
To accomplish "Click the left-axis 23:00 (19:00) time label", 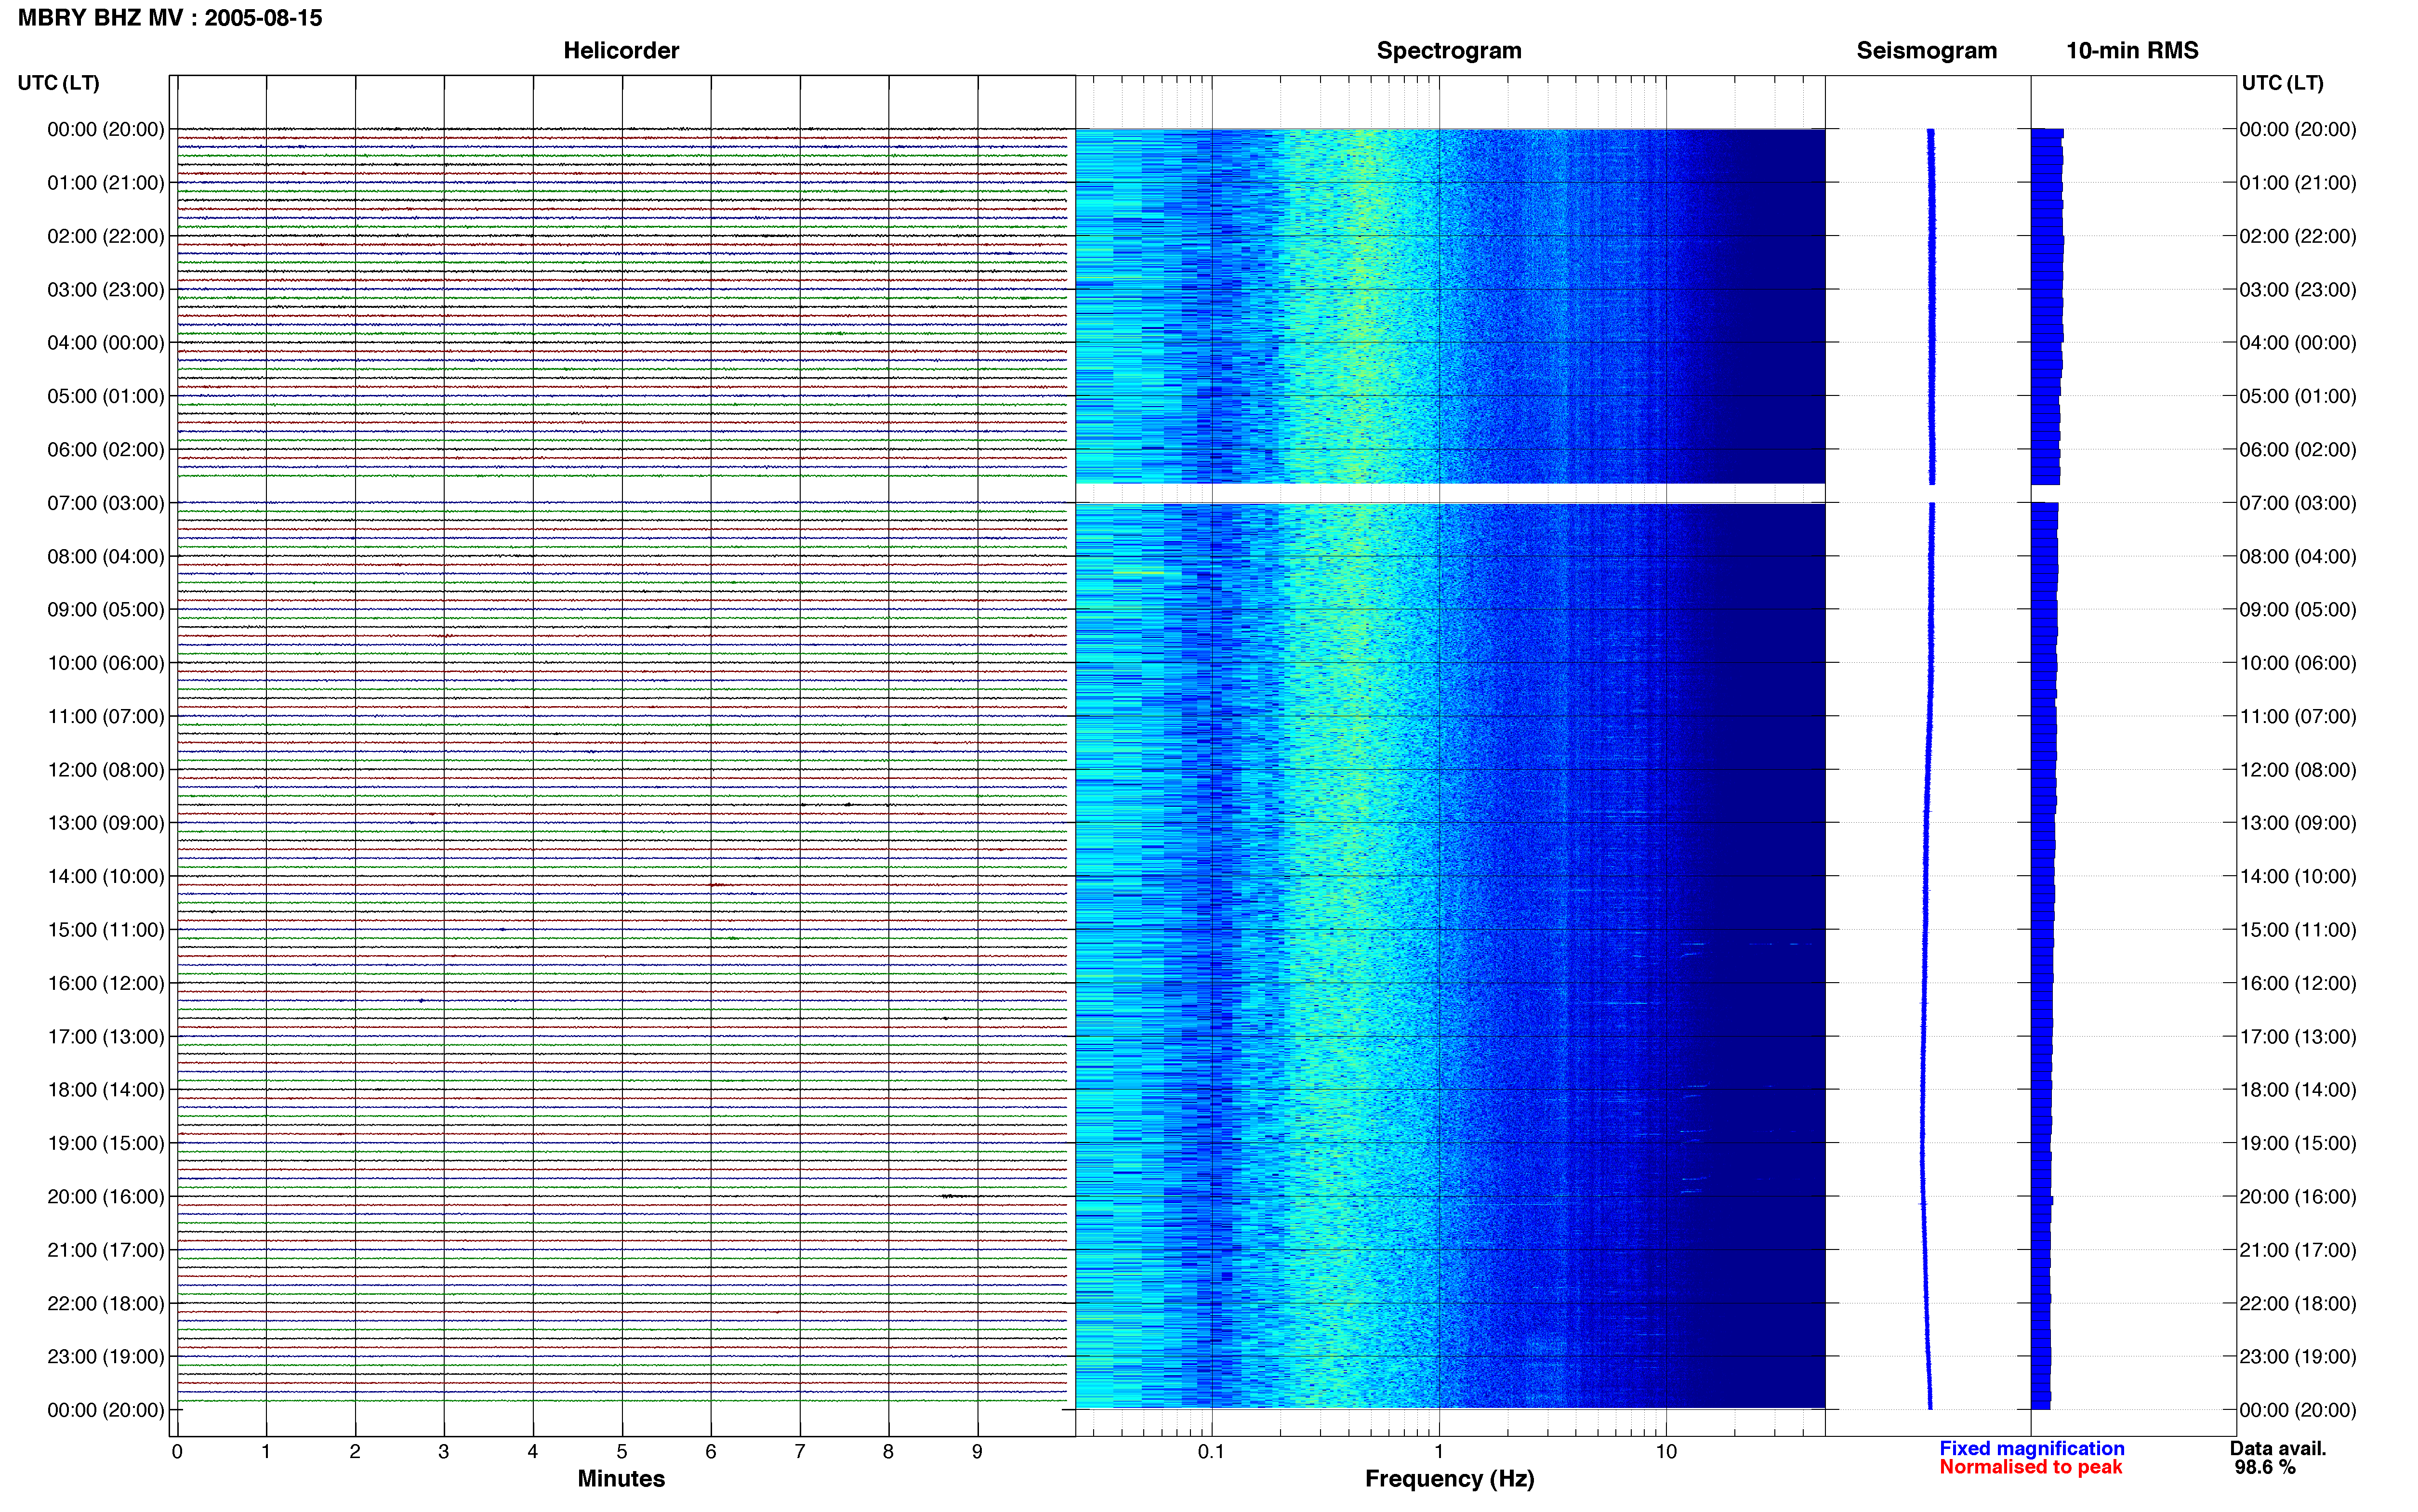I will pyautogui.click(x=106, y=1357).
